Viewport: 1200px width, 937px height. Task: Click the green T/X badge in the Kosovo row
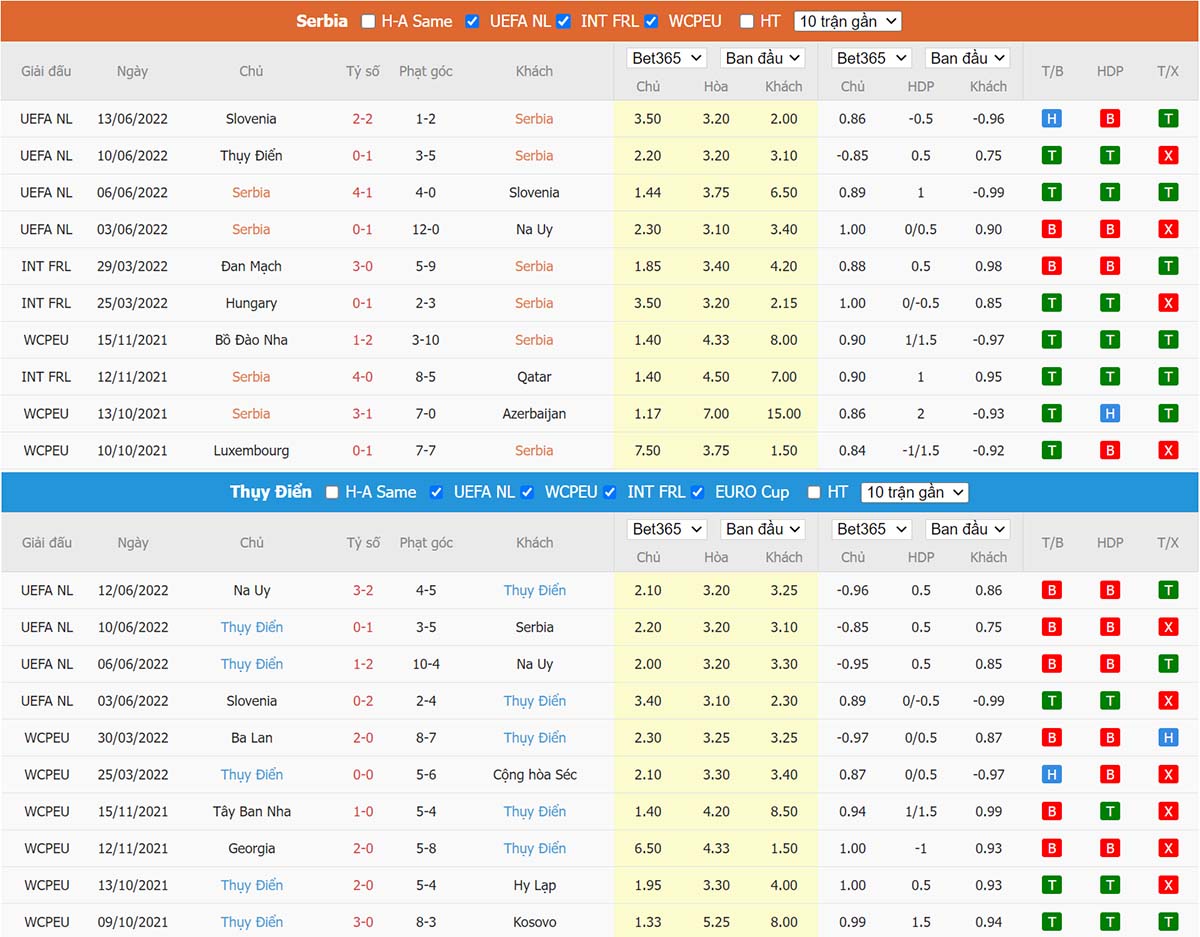pyautogui.click(x=1168, y=922)
